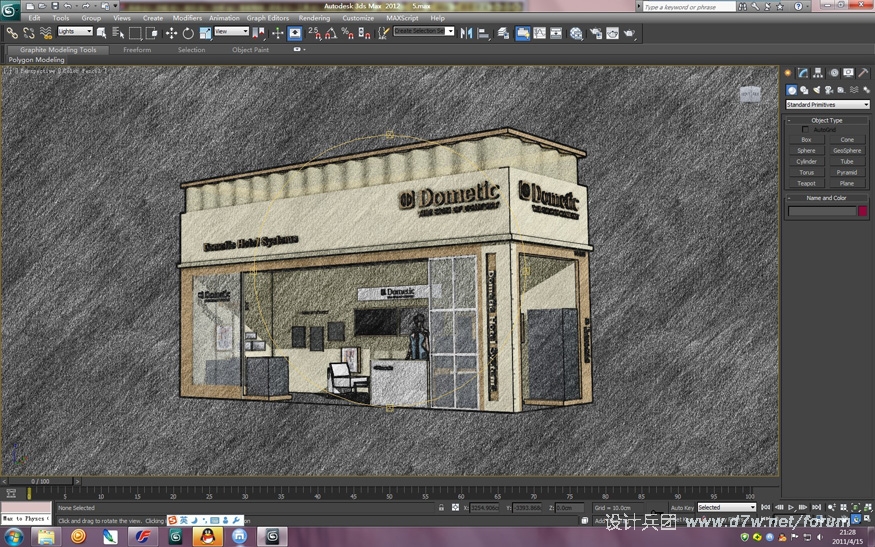Click Edit Named Selection Sets icon
This screenshot has height=547, width=875.
[383, 33]
